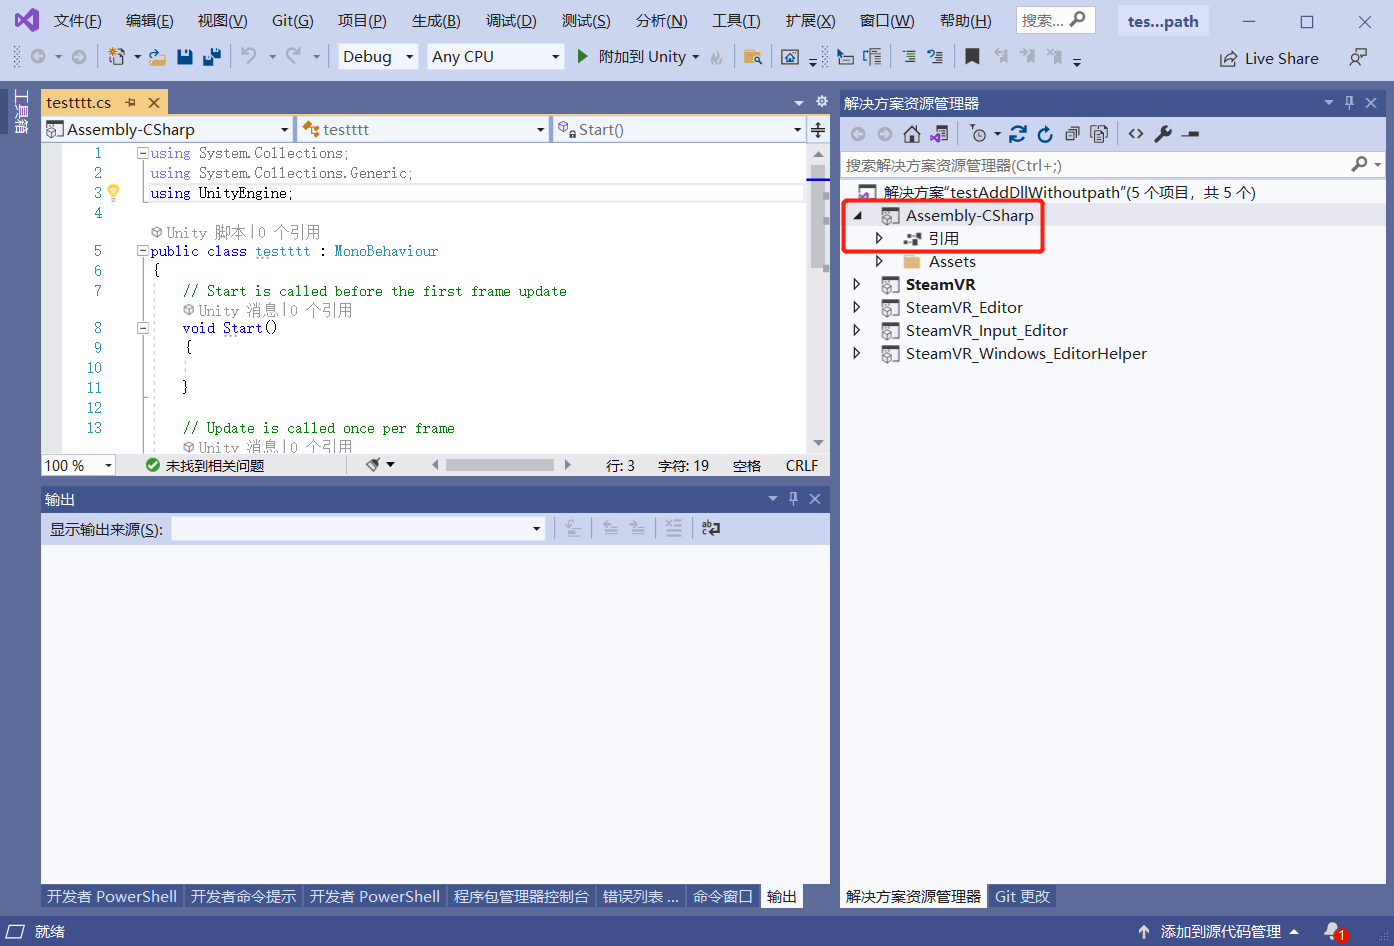The width and height of the screenshot is (1394, 946).
Task: Click the Home icon in Solution Explorer
Action: [911, 134]
